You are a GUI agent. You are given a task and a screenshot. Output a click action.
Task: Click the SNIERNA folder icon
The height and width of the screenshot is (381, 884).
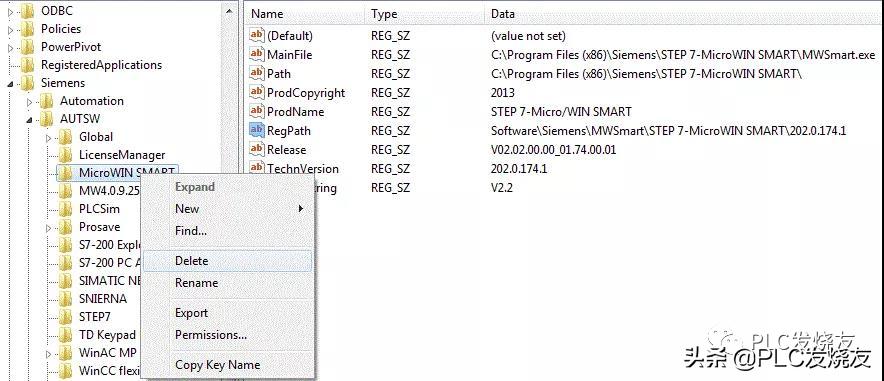[x=66, y=299]
